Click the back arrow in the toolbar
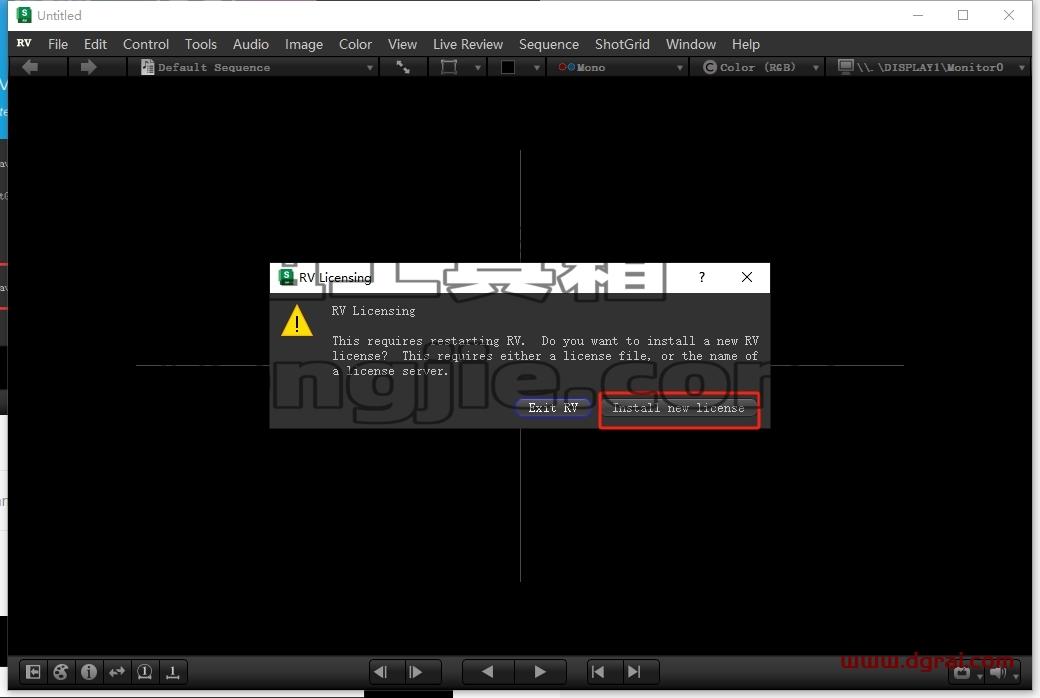This screenshot has height=698, width=1040. pos(31,67)
